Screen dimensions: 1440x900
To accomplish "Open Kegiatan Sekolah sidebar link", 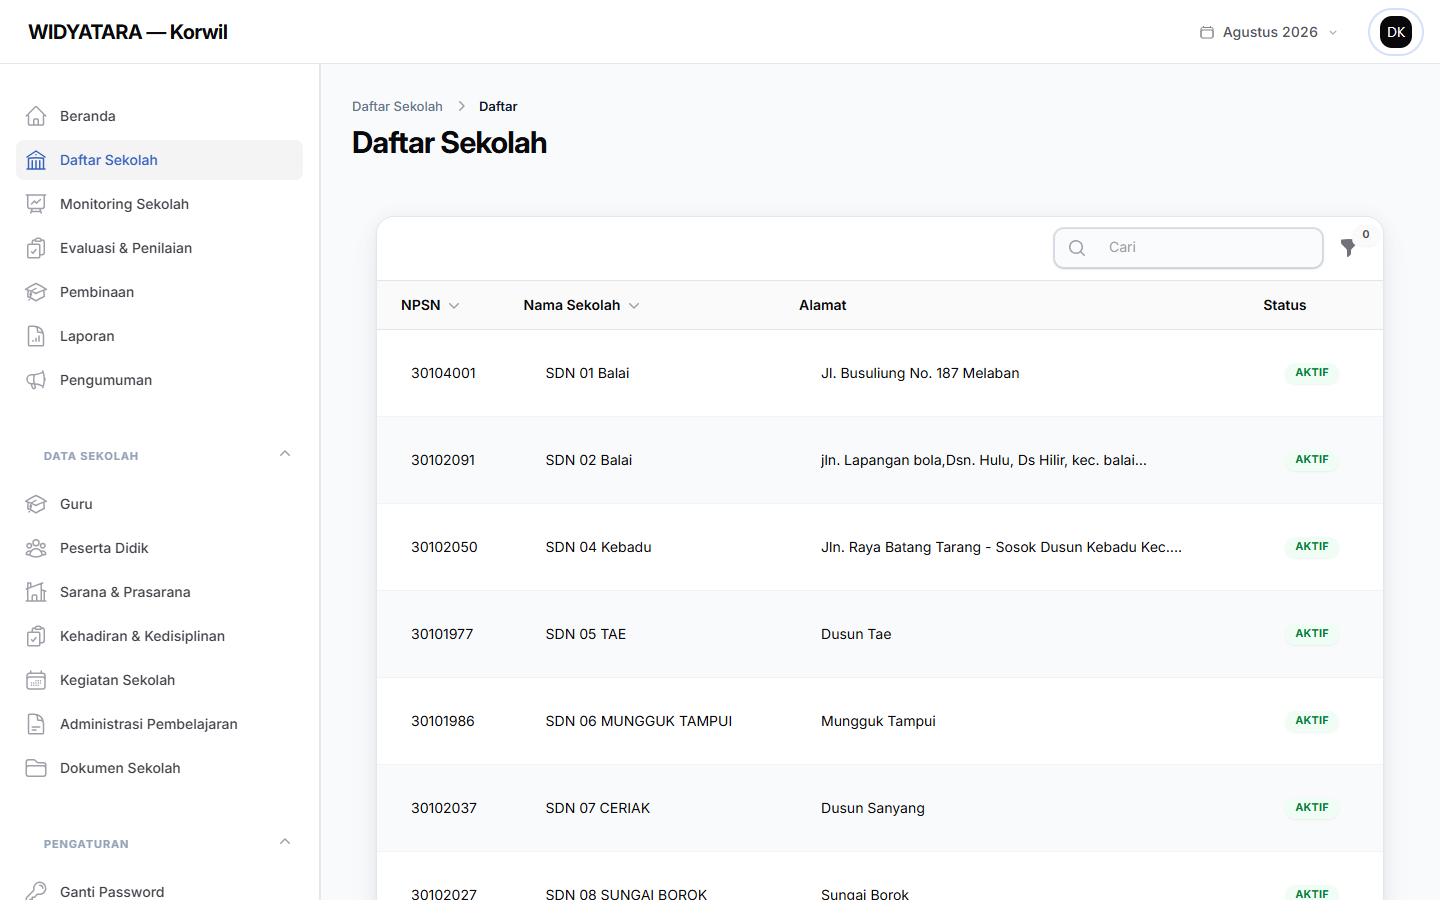I will [x=160, y=680].
